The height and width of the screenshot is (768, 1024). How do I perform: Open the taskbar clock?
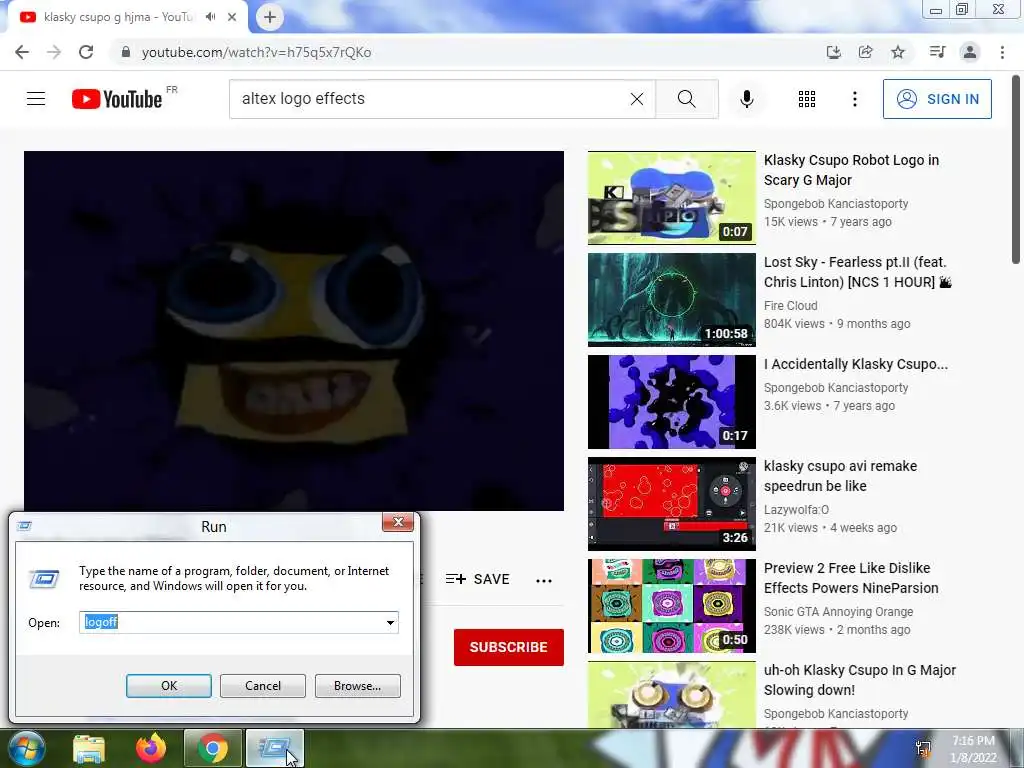pyautogui.click(x=973, y=749)
